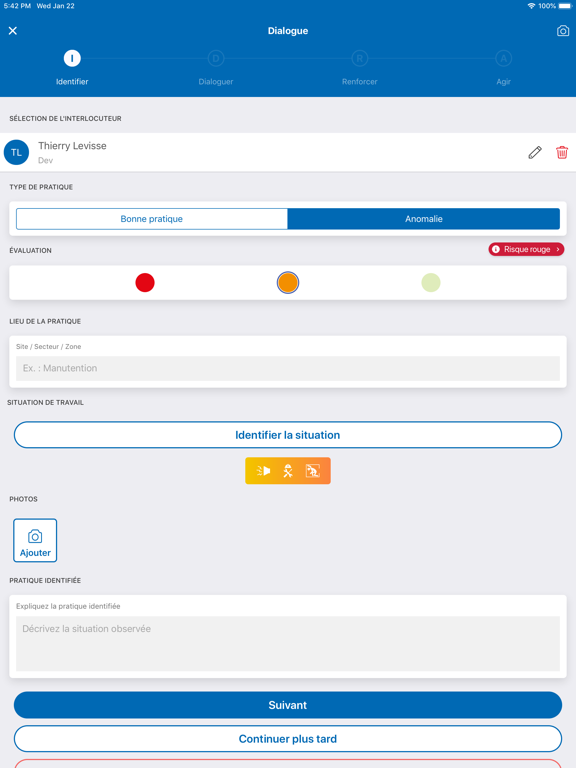576x768 pixels.
Task: Tap the Wi-Fi icon in status bar
Action: [531, 6]
